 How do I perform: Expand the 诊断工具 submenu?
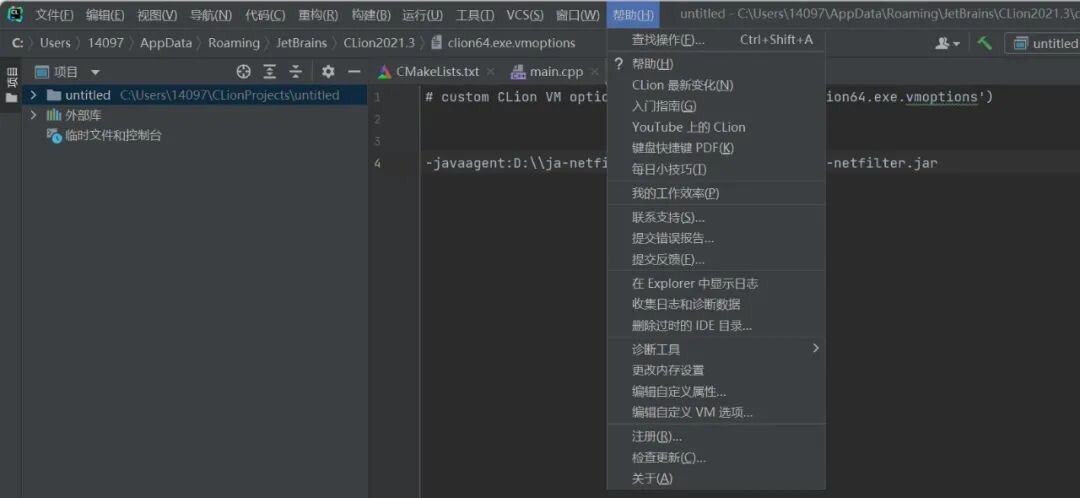[716, 349]
